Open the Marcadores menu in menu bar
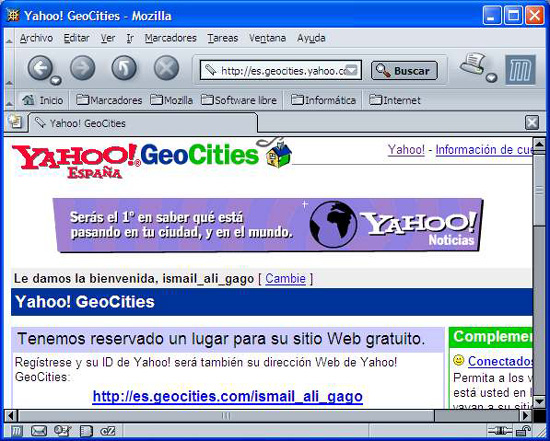 [x=170, y=38]
